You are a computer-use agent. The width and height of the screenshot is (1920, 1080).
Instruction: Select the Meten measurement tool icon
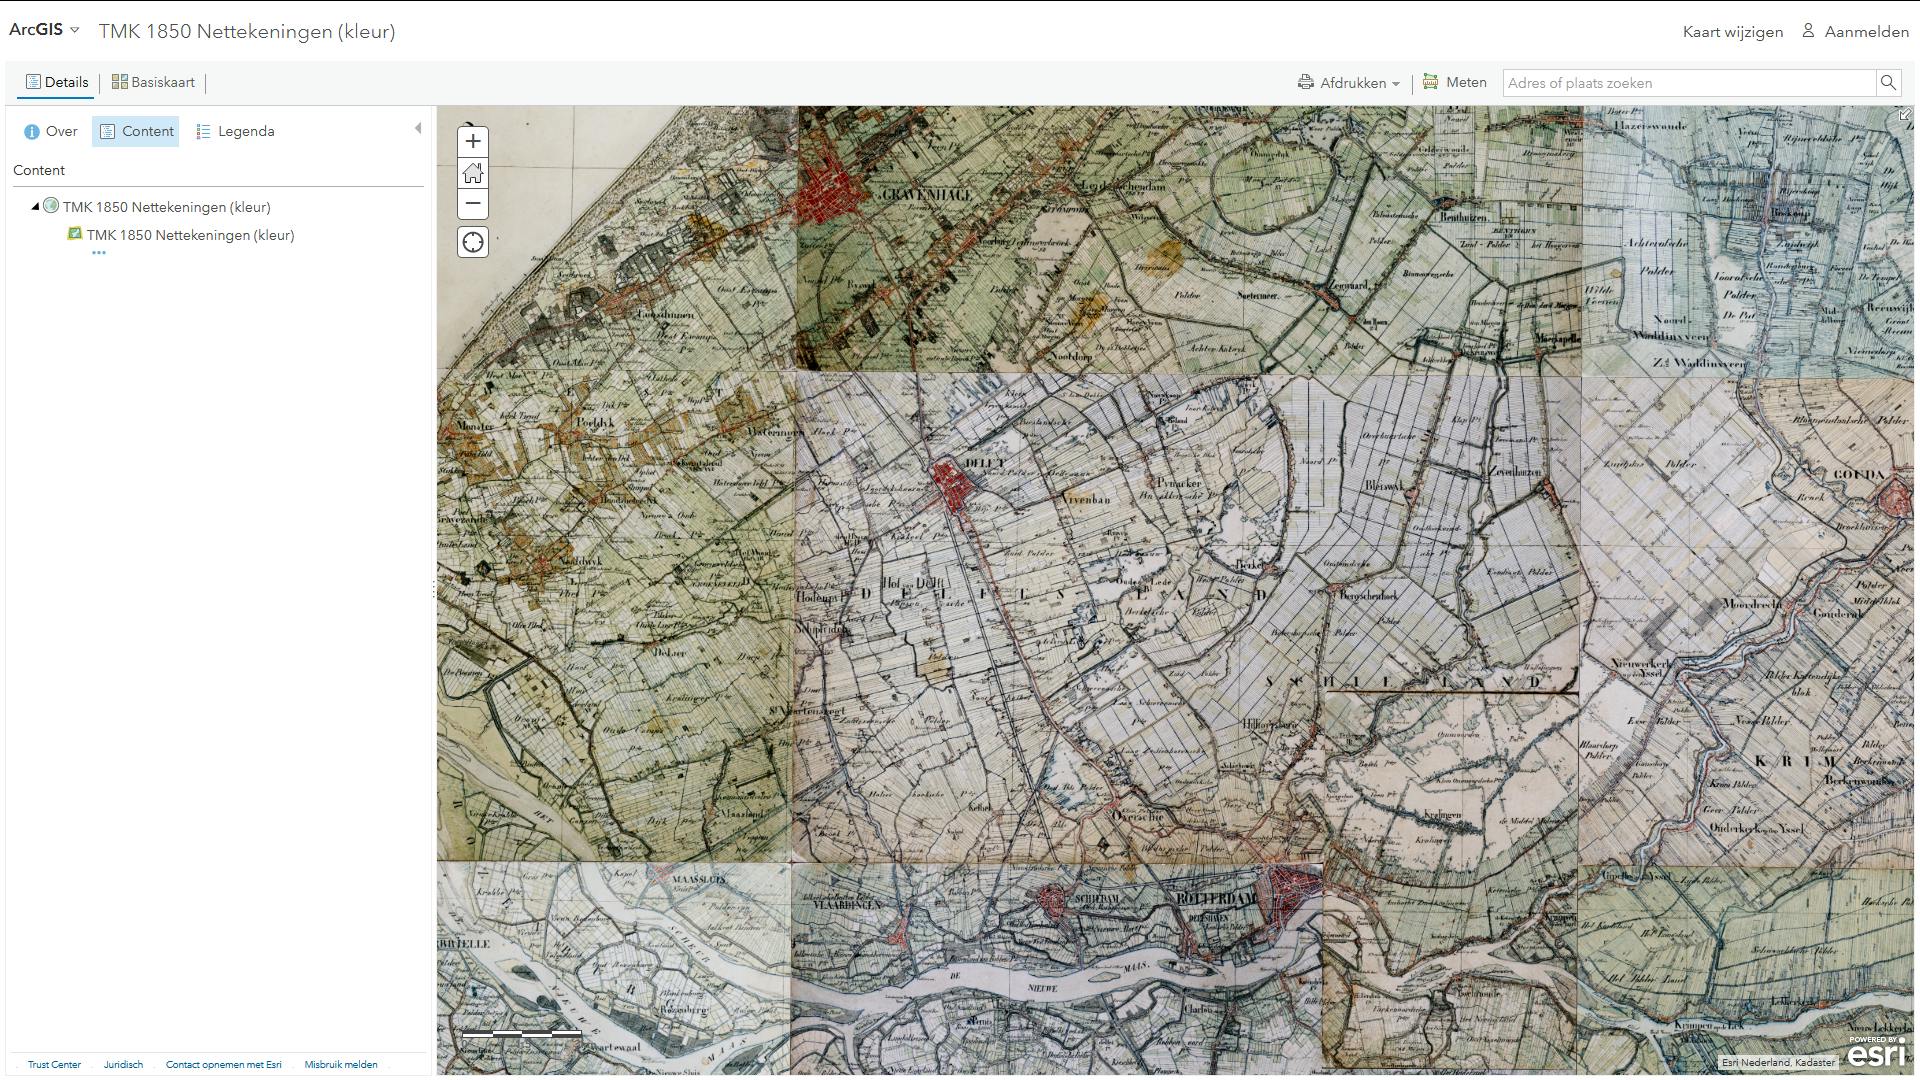(x=1430, y=82)
